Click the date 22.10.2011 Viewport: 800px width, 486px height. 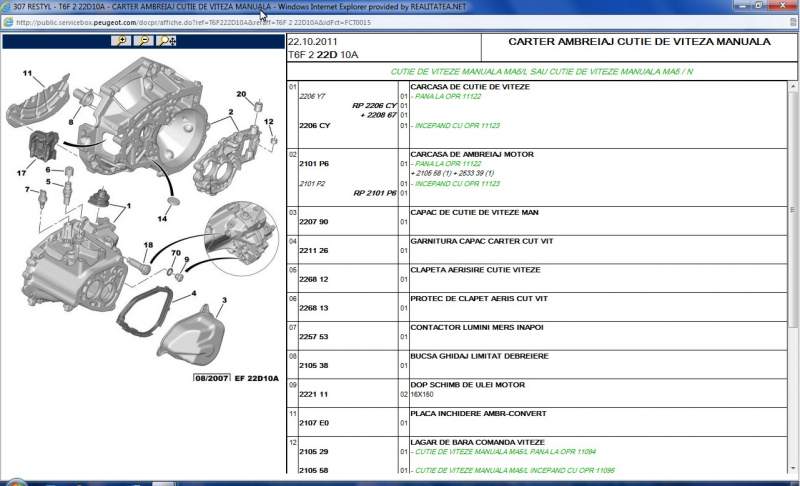point(313,41)
